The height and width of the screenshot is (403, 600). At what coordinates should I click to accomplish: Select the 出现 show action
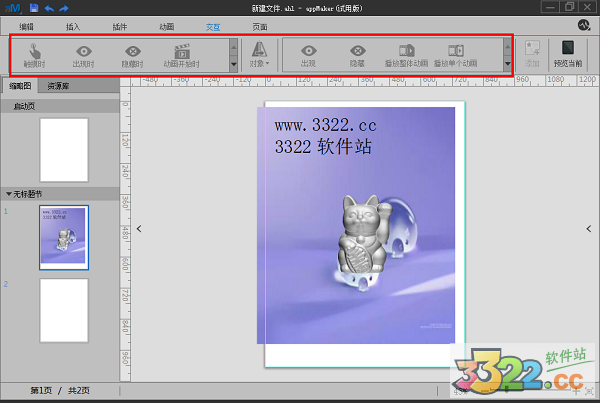tap(310, 54)
